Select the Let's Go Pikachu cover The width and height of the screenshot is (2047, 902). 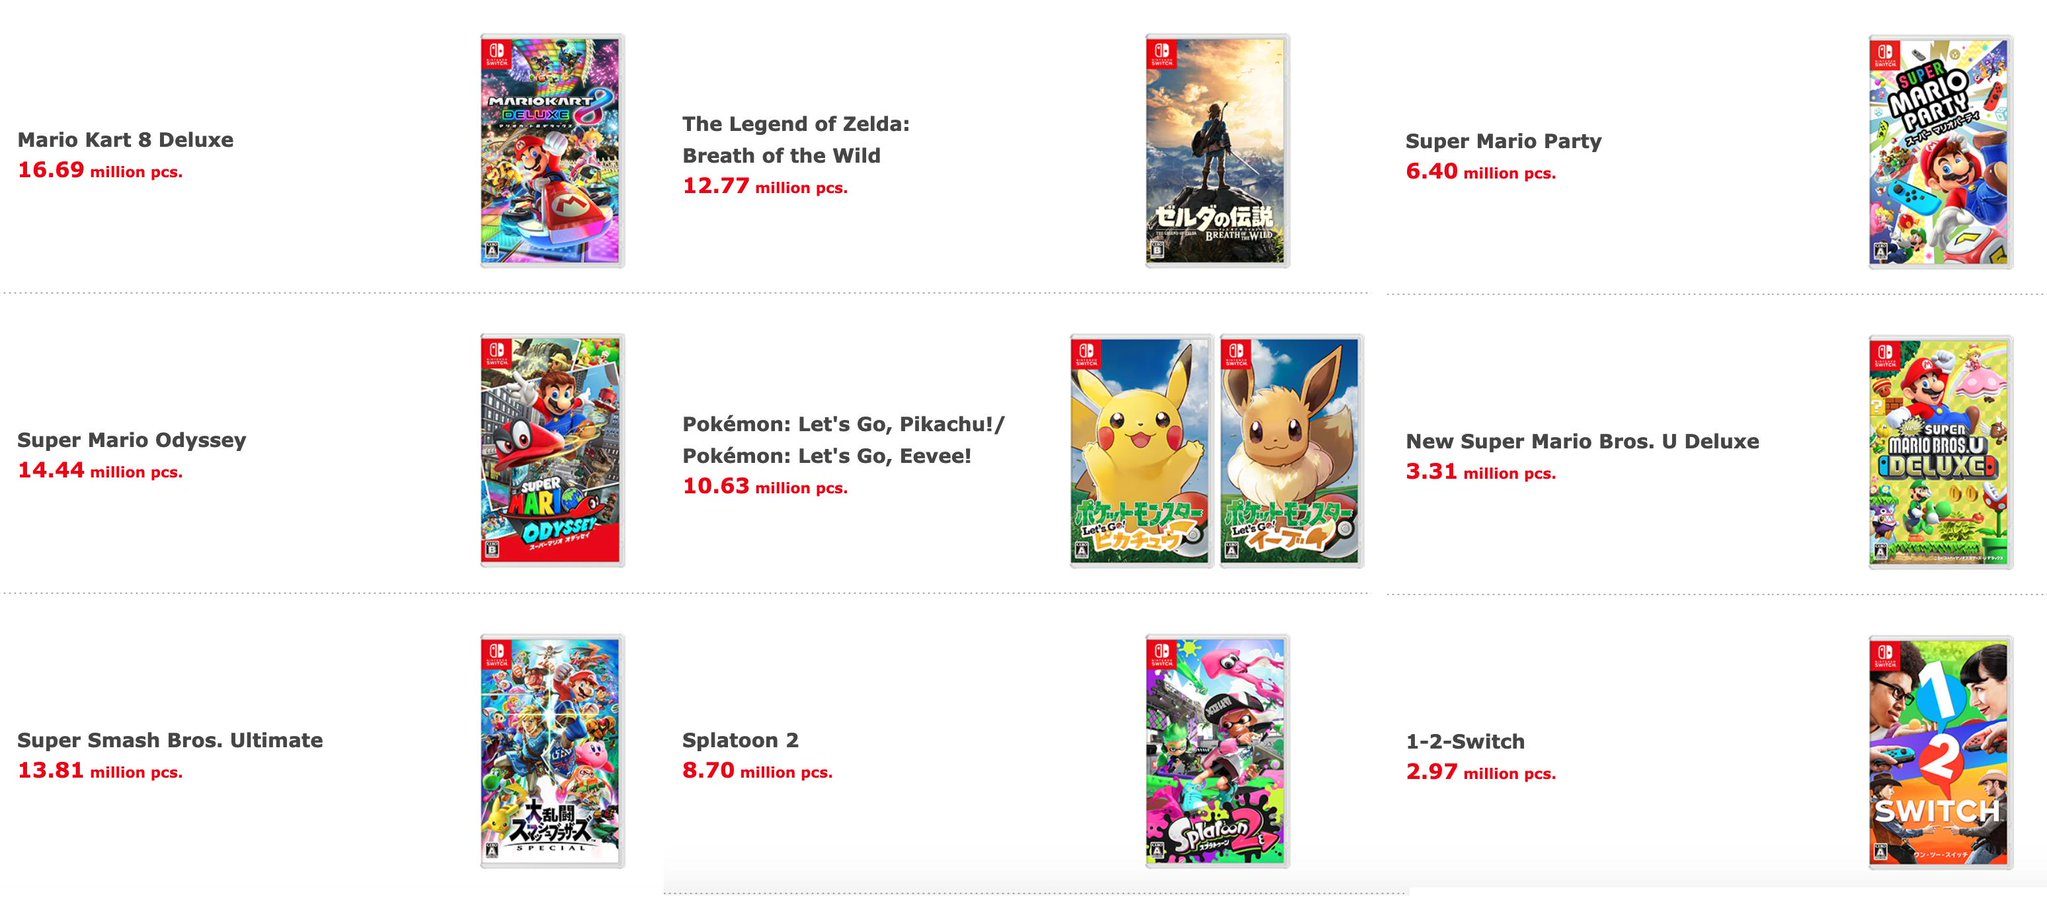[x=1141, y=451]
